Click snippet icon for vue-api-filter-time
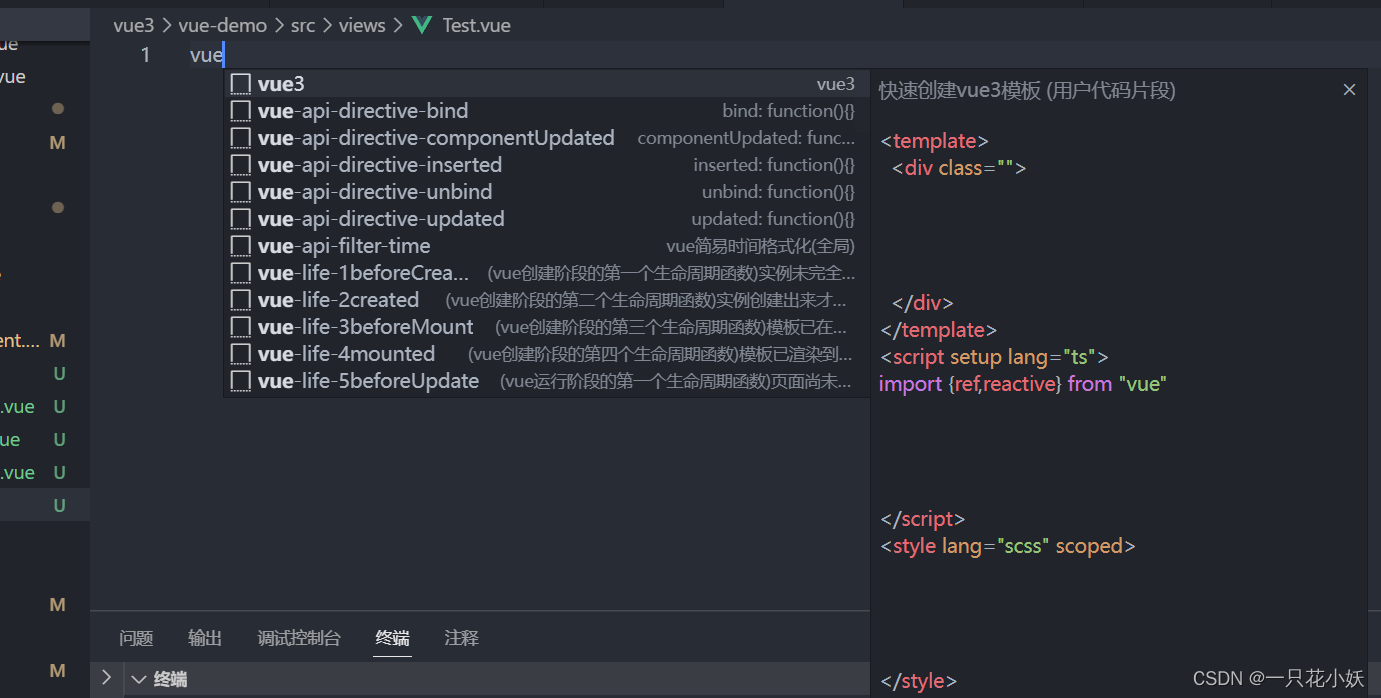The width and height of the screenshot is (1381, 698). (241, 246)
